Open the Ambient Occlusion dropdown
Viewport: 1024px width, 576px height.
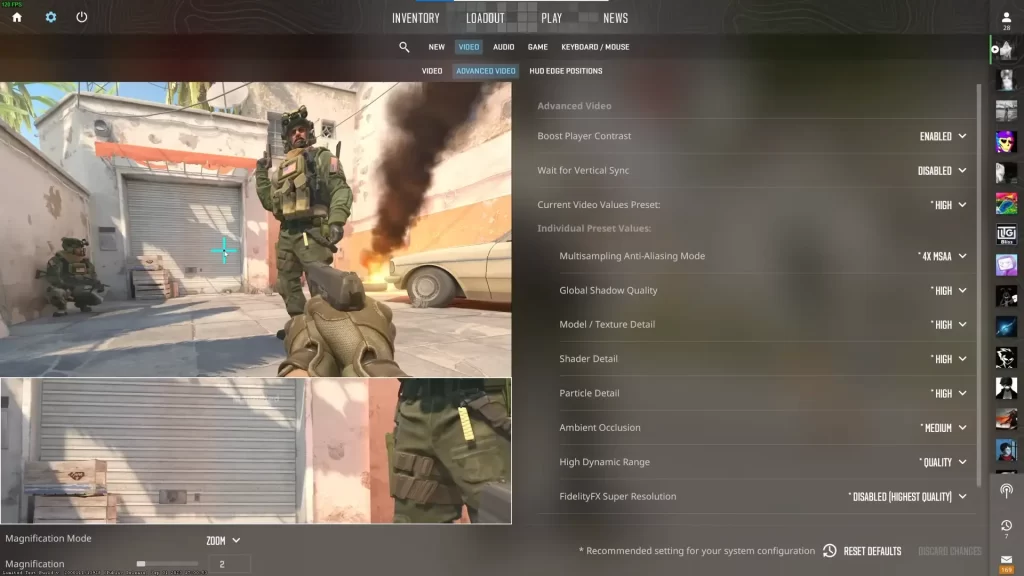tap(944, 428)
